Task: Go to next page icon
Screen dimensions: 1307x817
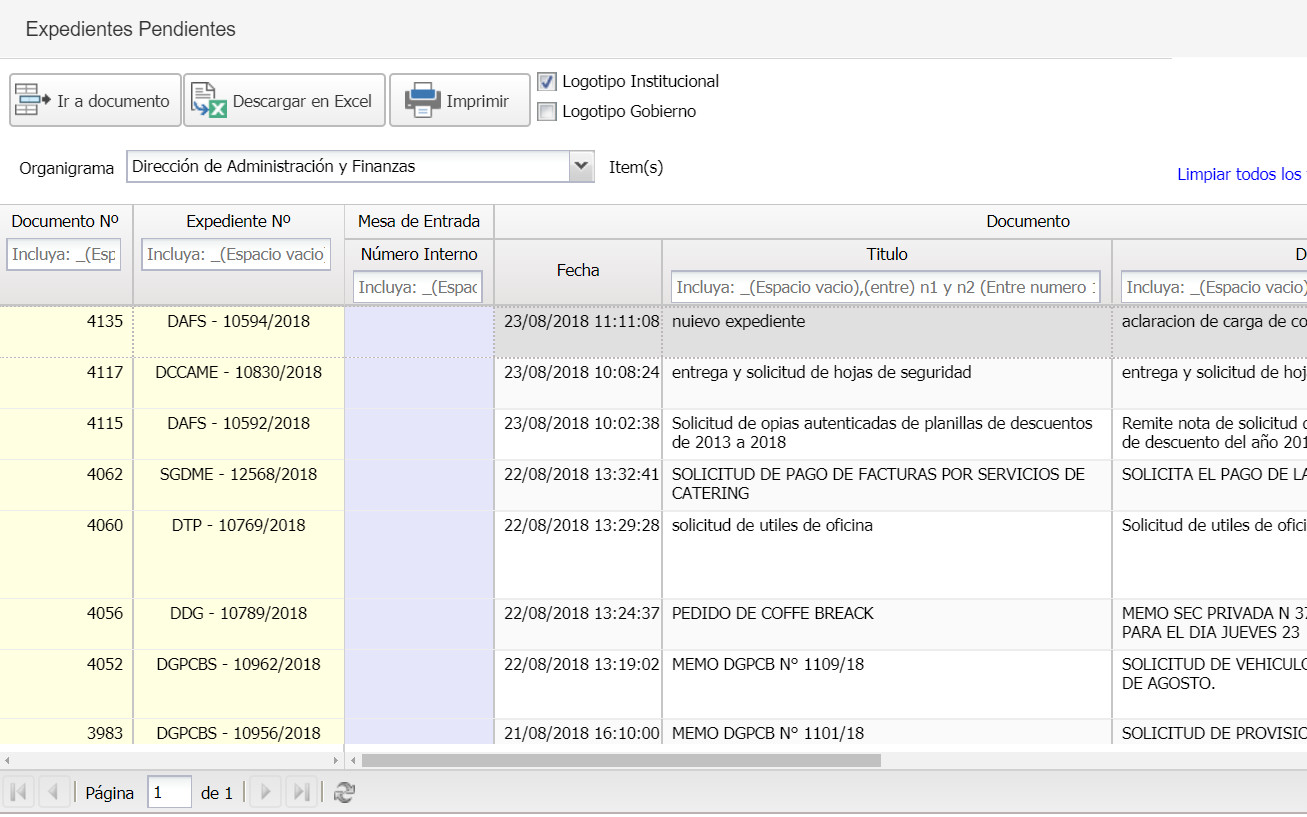Action: pos(265,793)
